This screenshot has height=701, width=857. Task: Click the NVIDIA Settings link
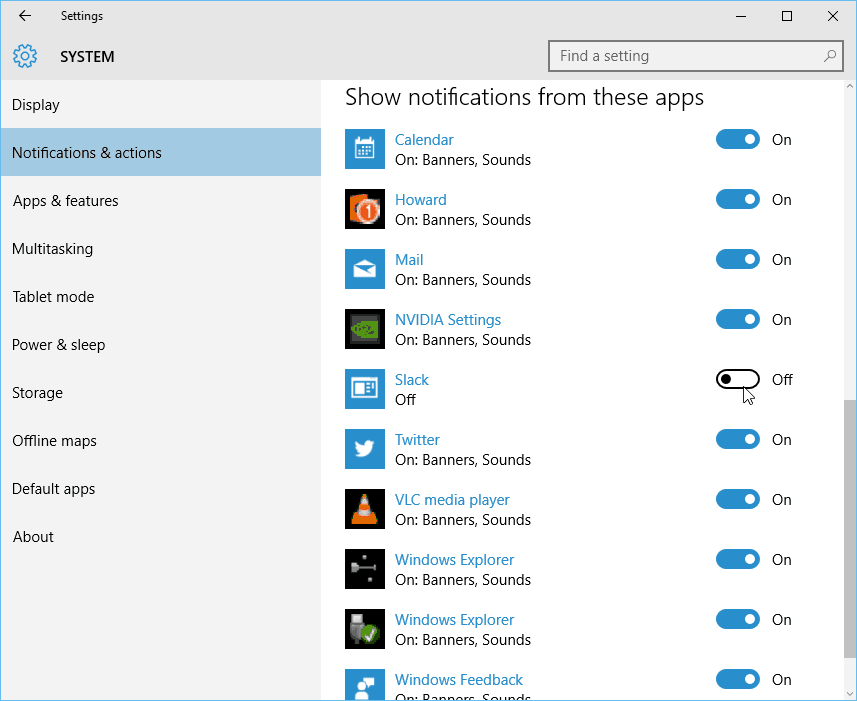(x=448, y=320)
